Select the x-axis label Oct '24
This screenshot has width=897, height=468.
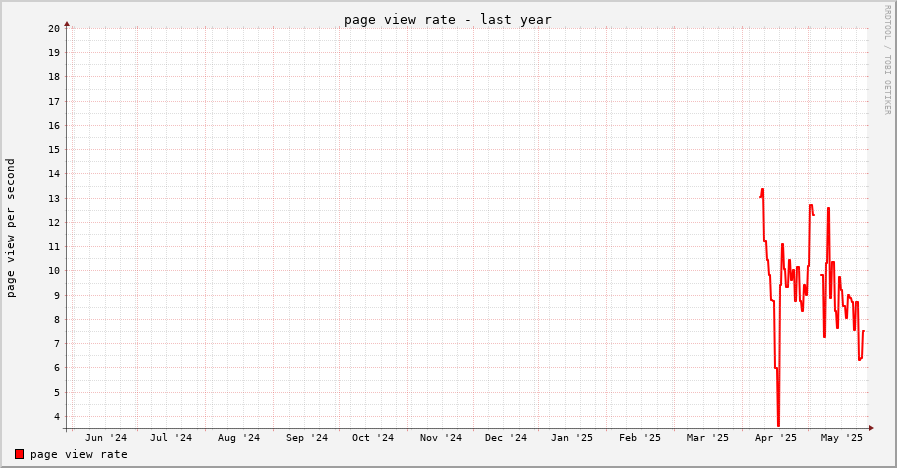[x=373, y=438]
